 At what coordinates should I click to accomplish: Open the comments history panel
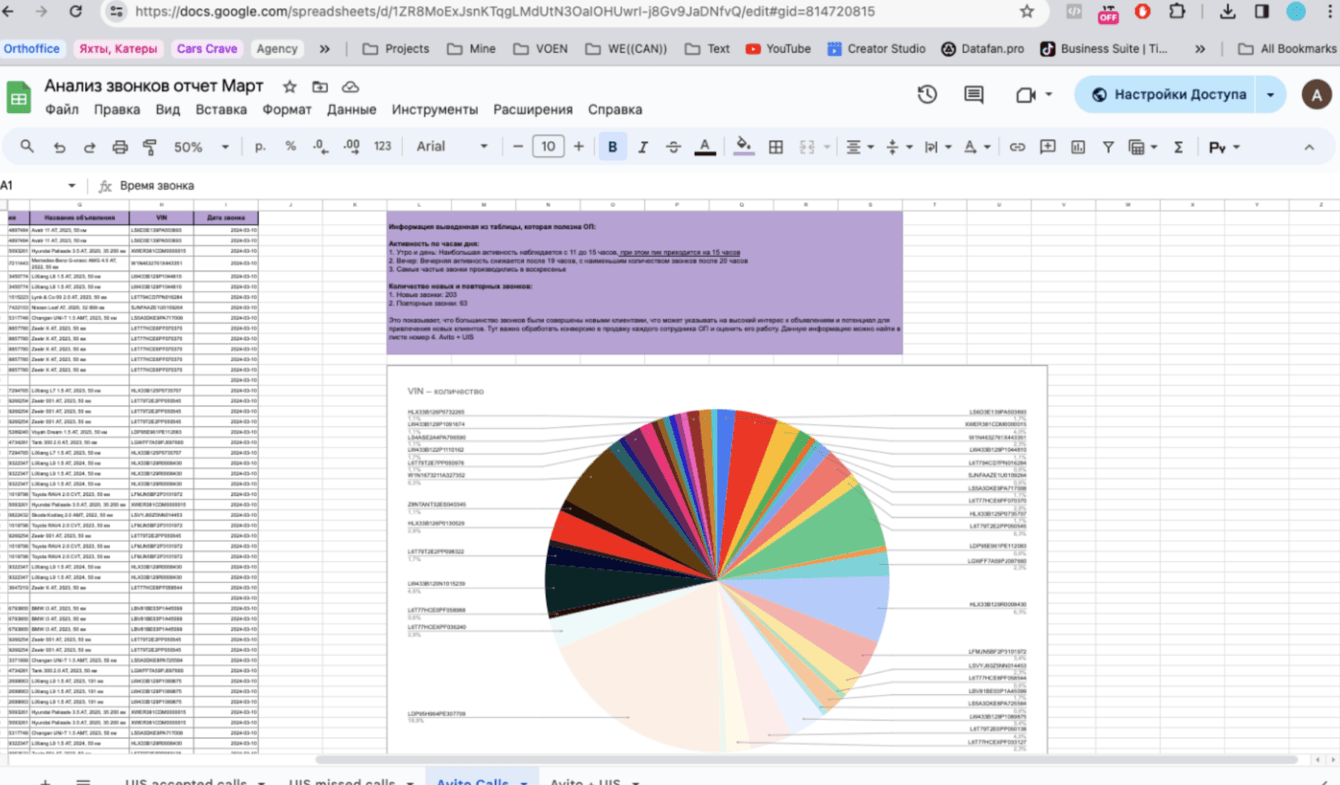coord(974,94)
